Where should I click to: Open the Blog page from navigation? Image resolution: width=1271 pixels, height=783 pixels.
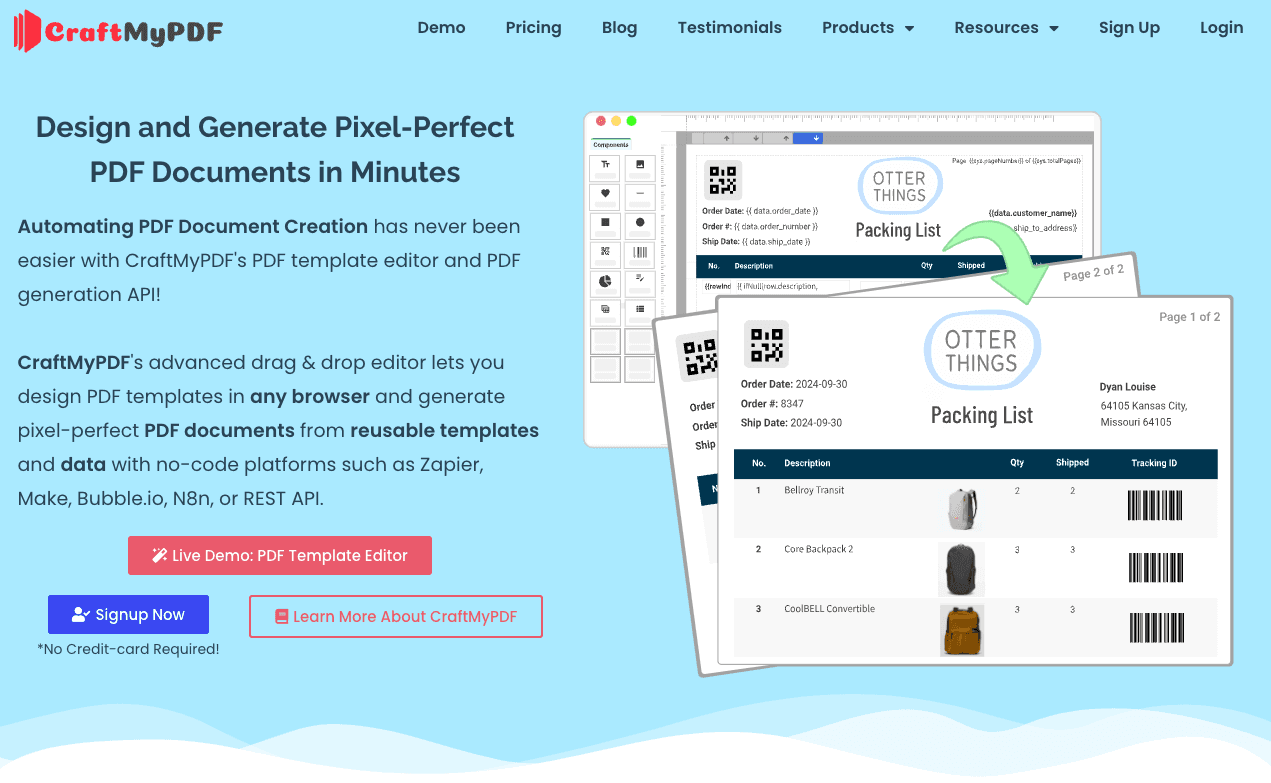(x=619, y=28)
